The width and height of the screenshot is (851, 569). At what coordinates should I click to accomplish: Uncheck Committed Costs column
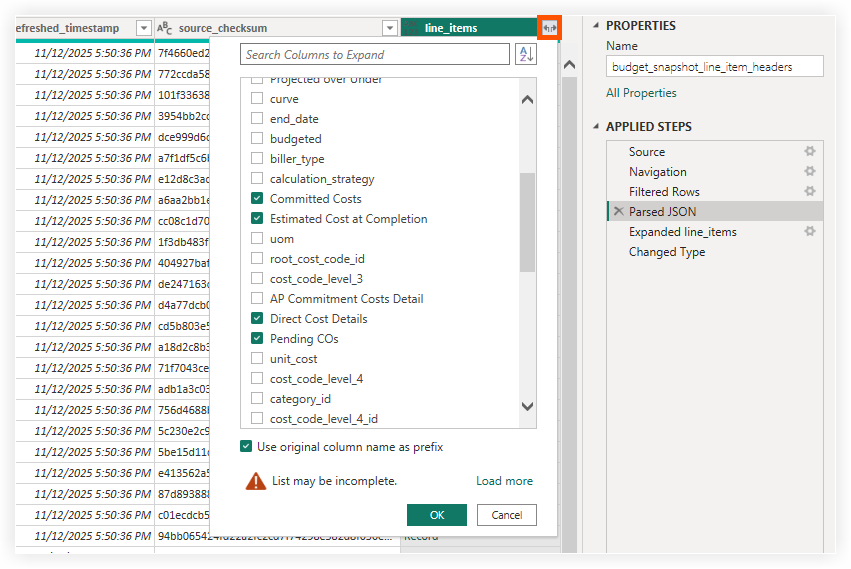coord(257,199)
